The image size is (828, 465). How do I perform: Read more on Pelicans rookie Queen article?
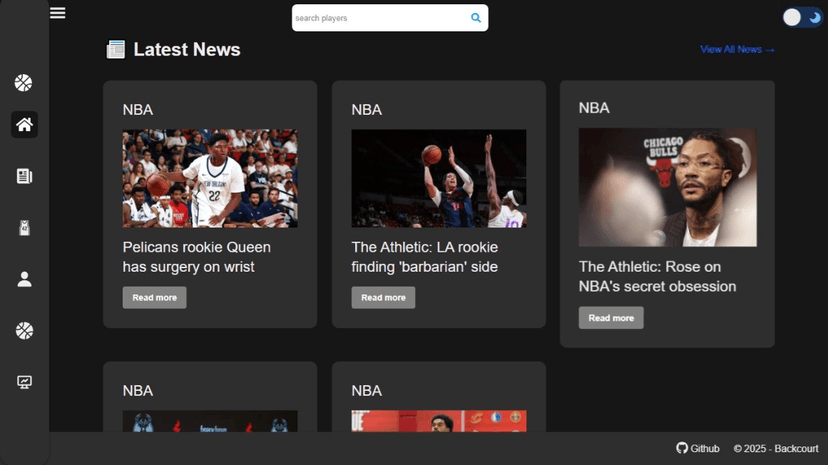click(x=154, y=298)
